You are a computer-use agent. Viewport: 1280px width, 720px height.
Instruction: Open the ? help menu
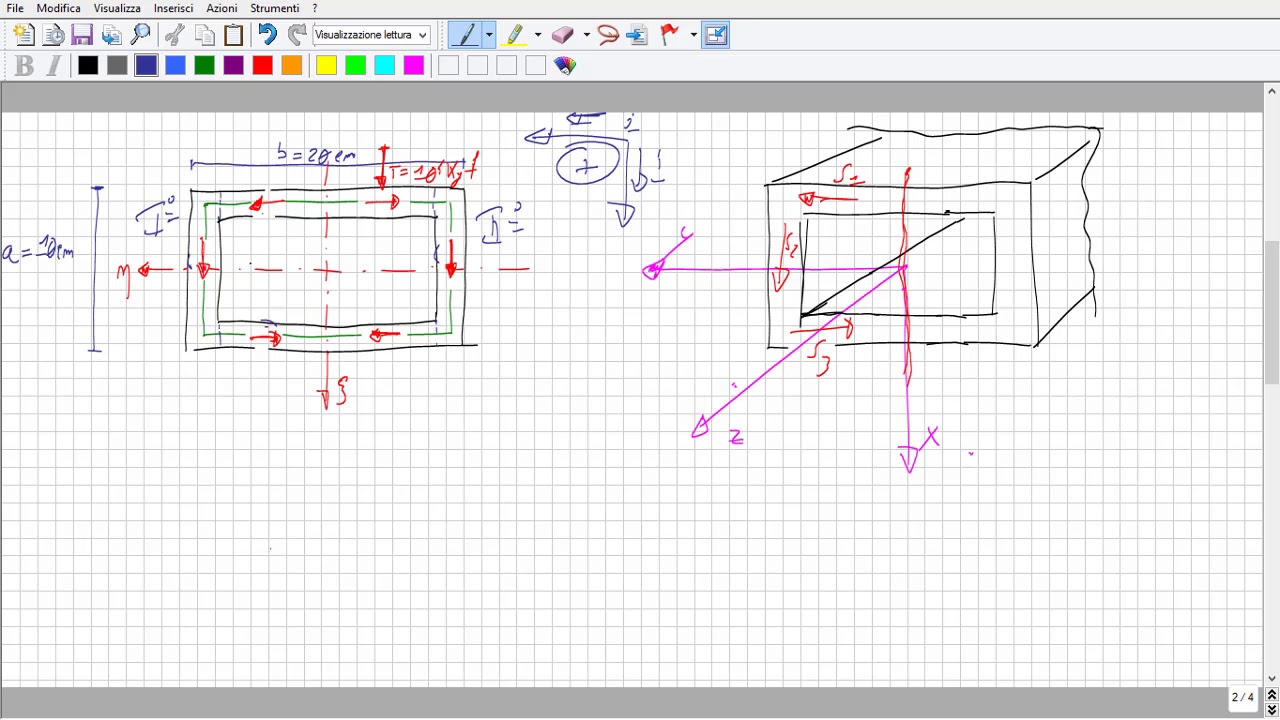coord(315,8)
